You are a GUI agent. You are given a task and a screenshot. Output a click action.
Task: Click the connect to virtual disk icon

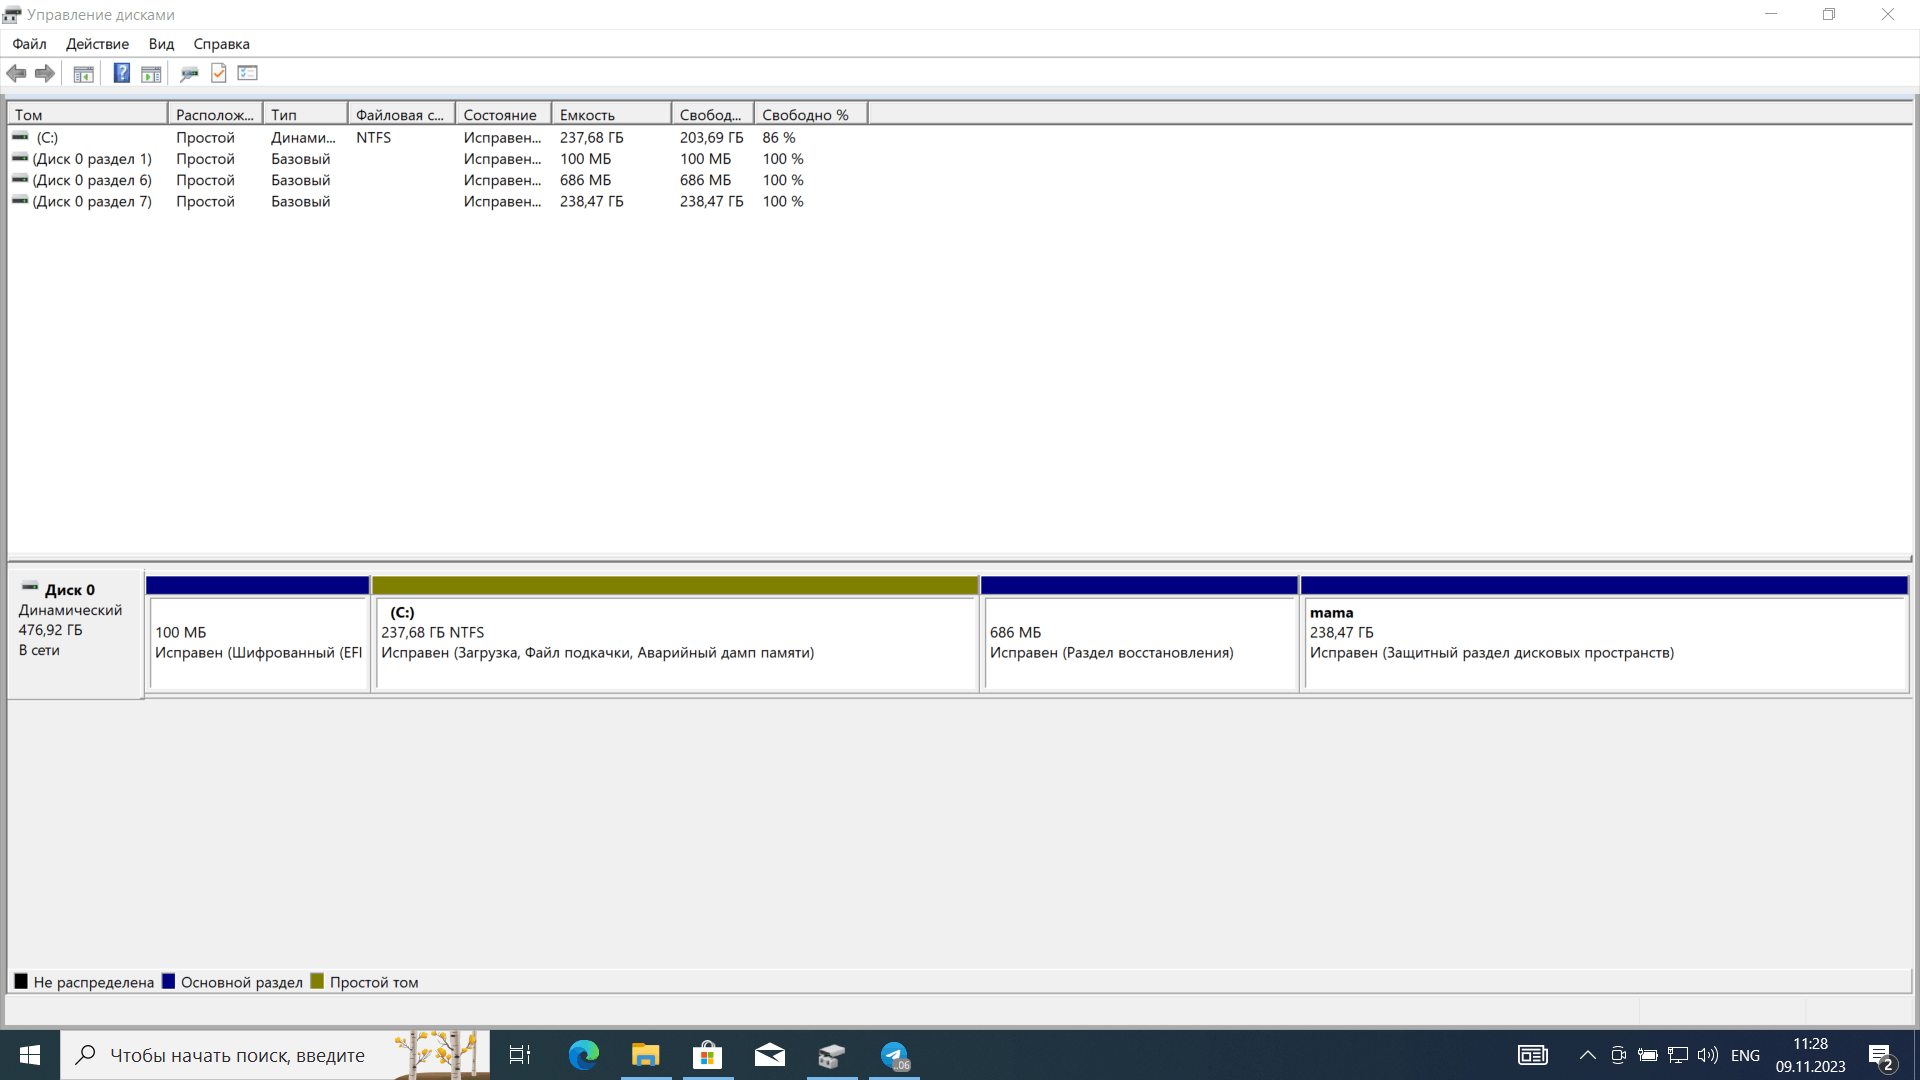(x=189, y=74)
